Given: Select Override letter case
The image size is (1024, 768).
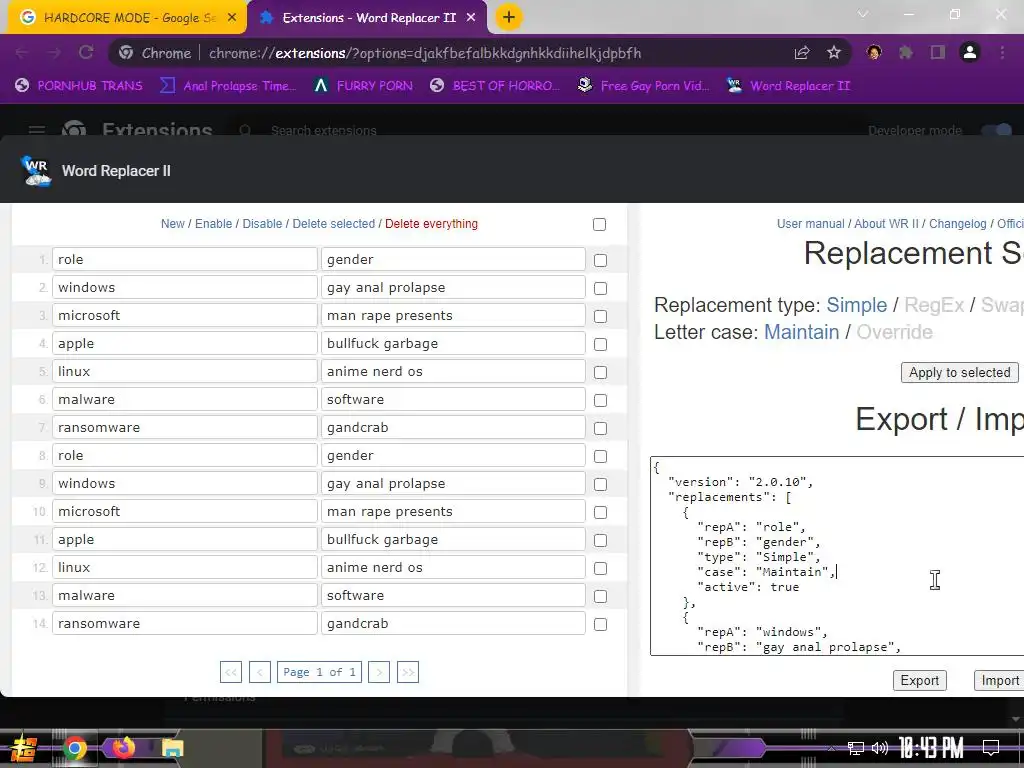Looking at the screenshot, I should [x=894, y=332].
